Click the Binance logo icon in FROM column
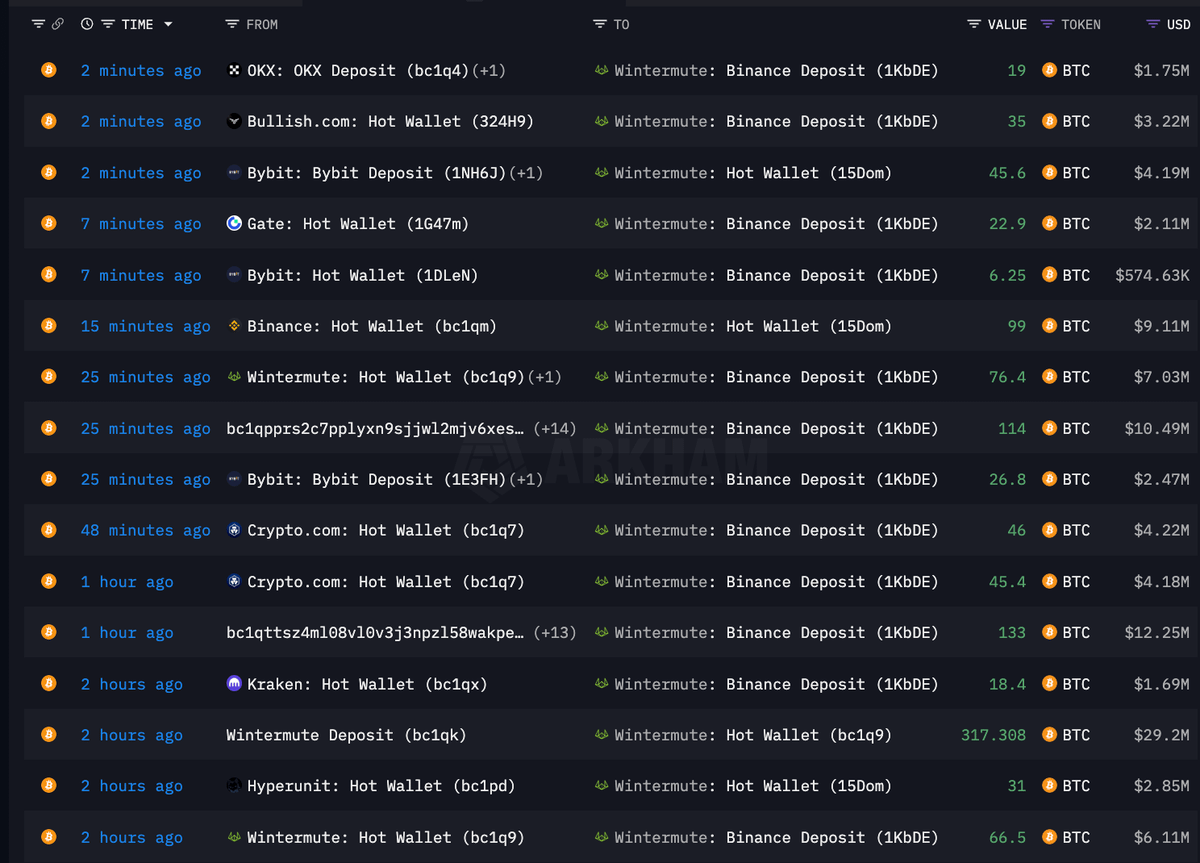The height and width of the screenshot is (863, 1200). pos(234,326)
